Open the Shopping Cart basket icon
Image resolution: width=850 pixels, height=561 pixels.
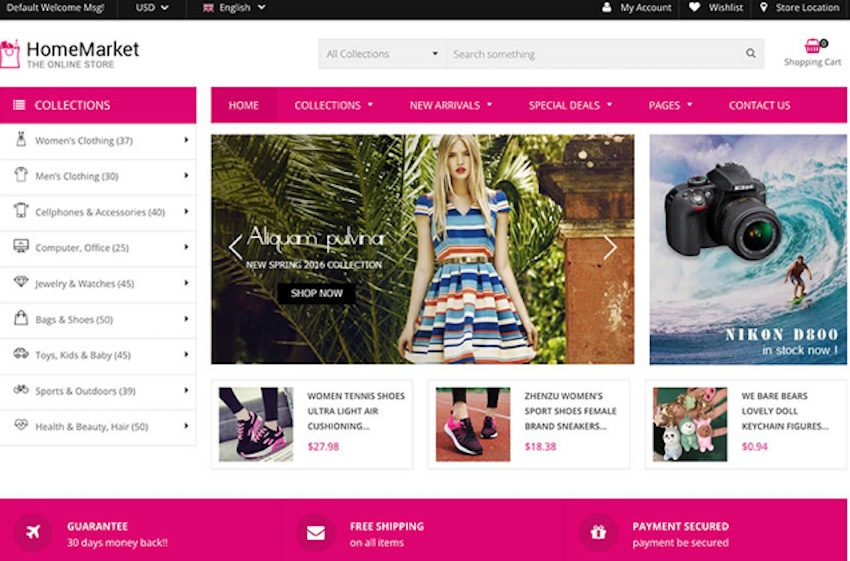(813, 46)
